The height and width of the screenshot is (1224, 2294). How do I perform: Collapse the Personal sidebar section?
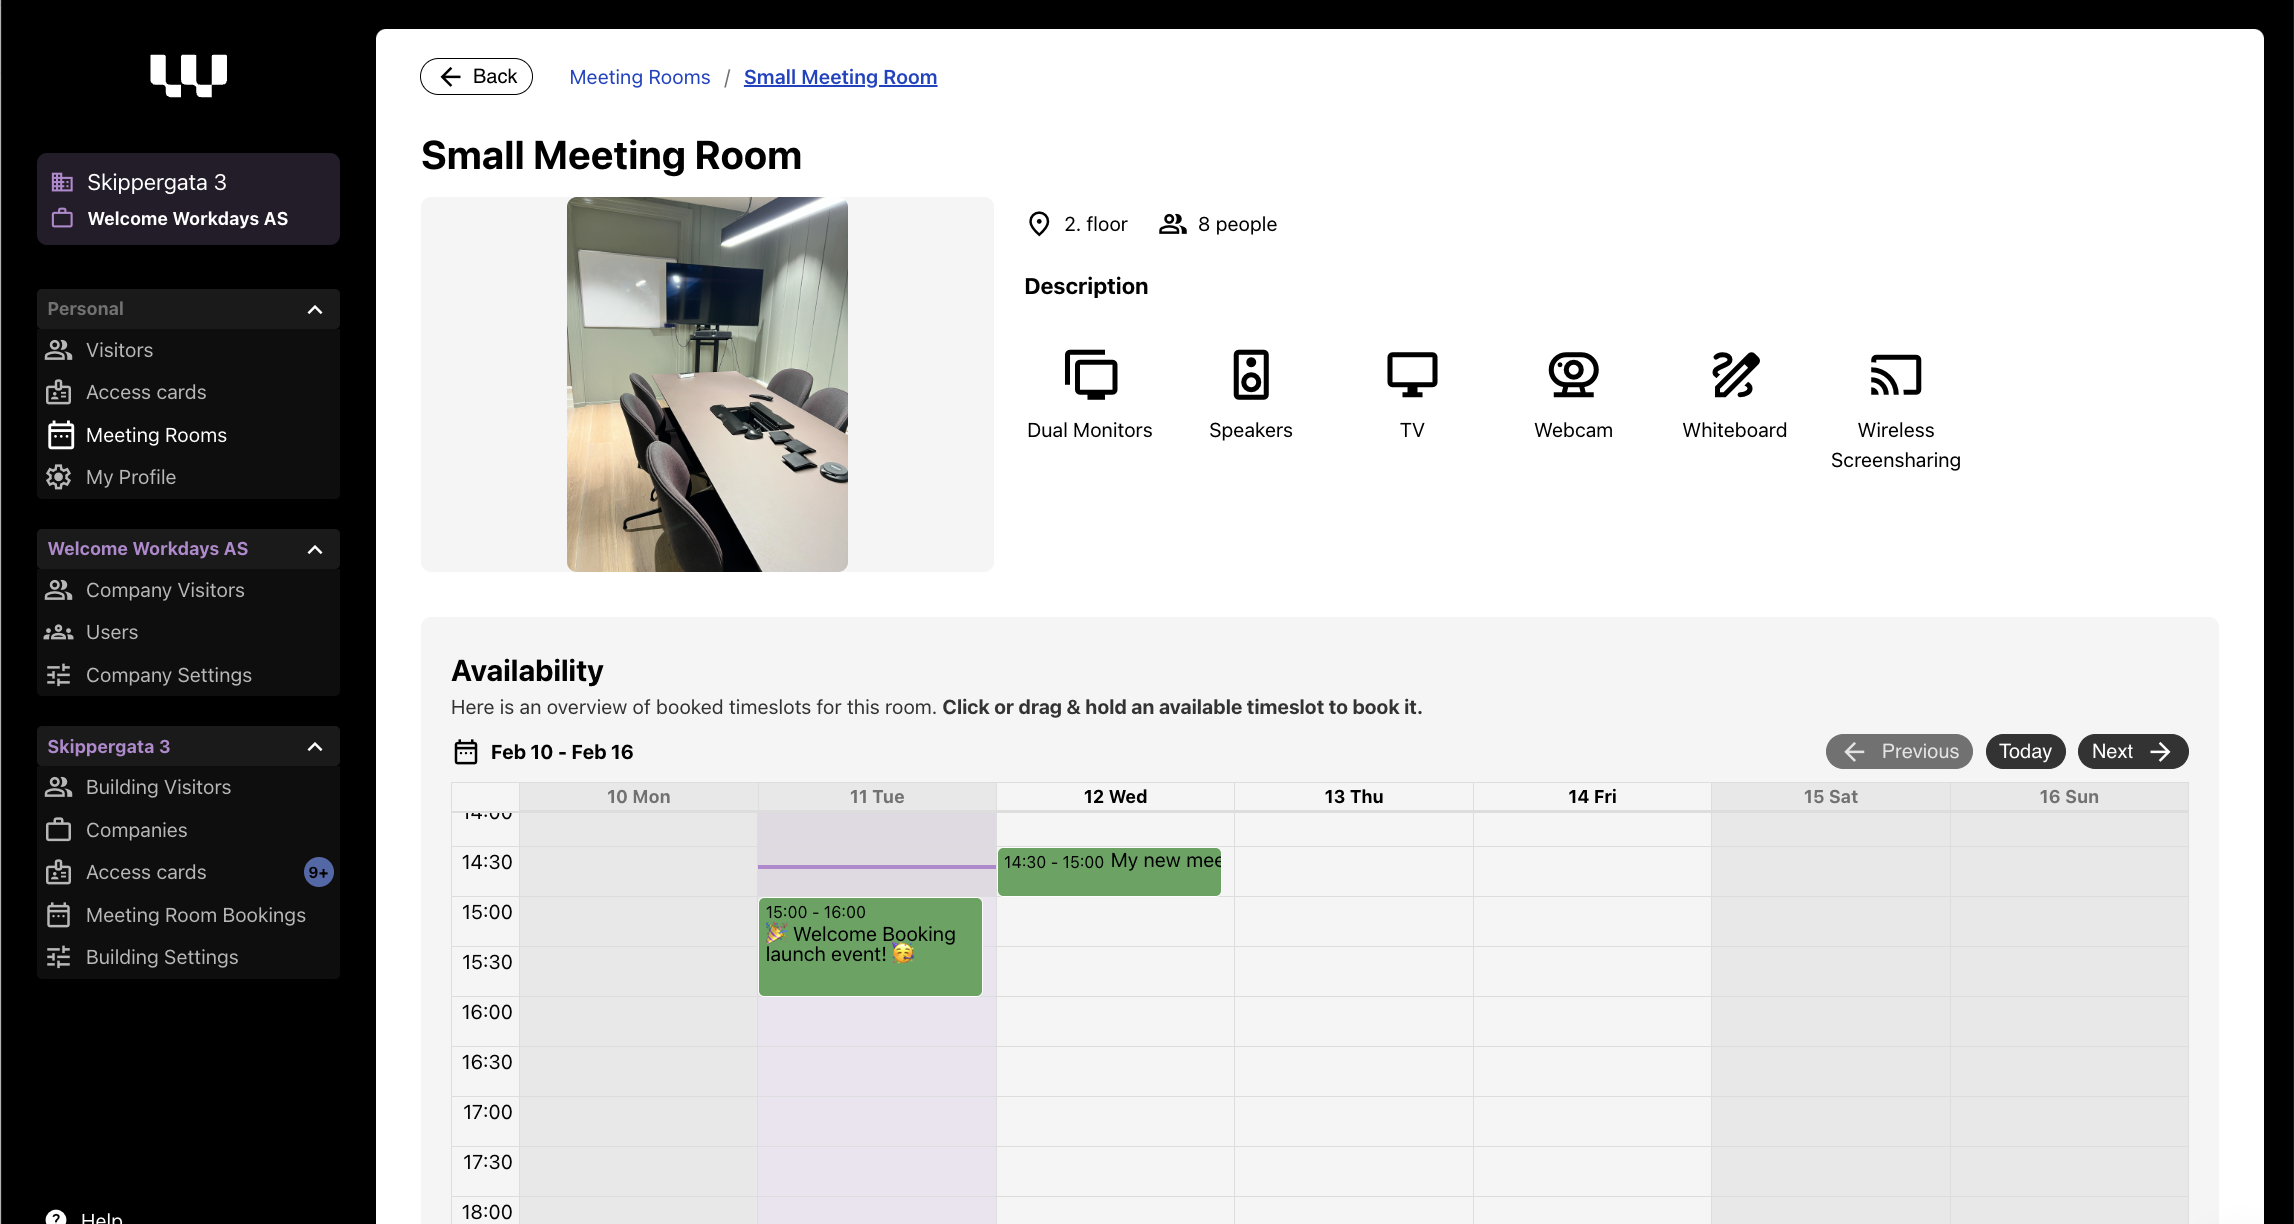[315, 309]
